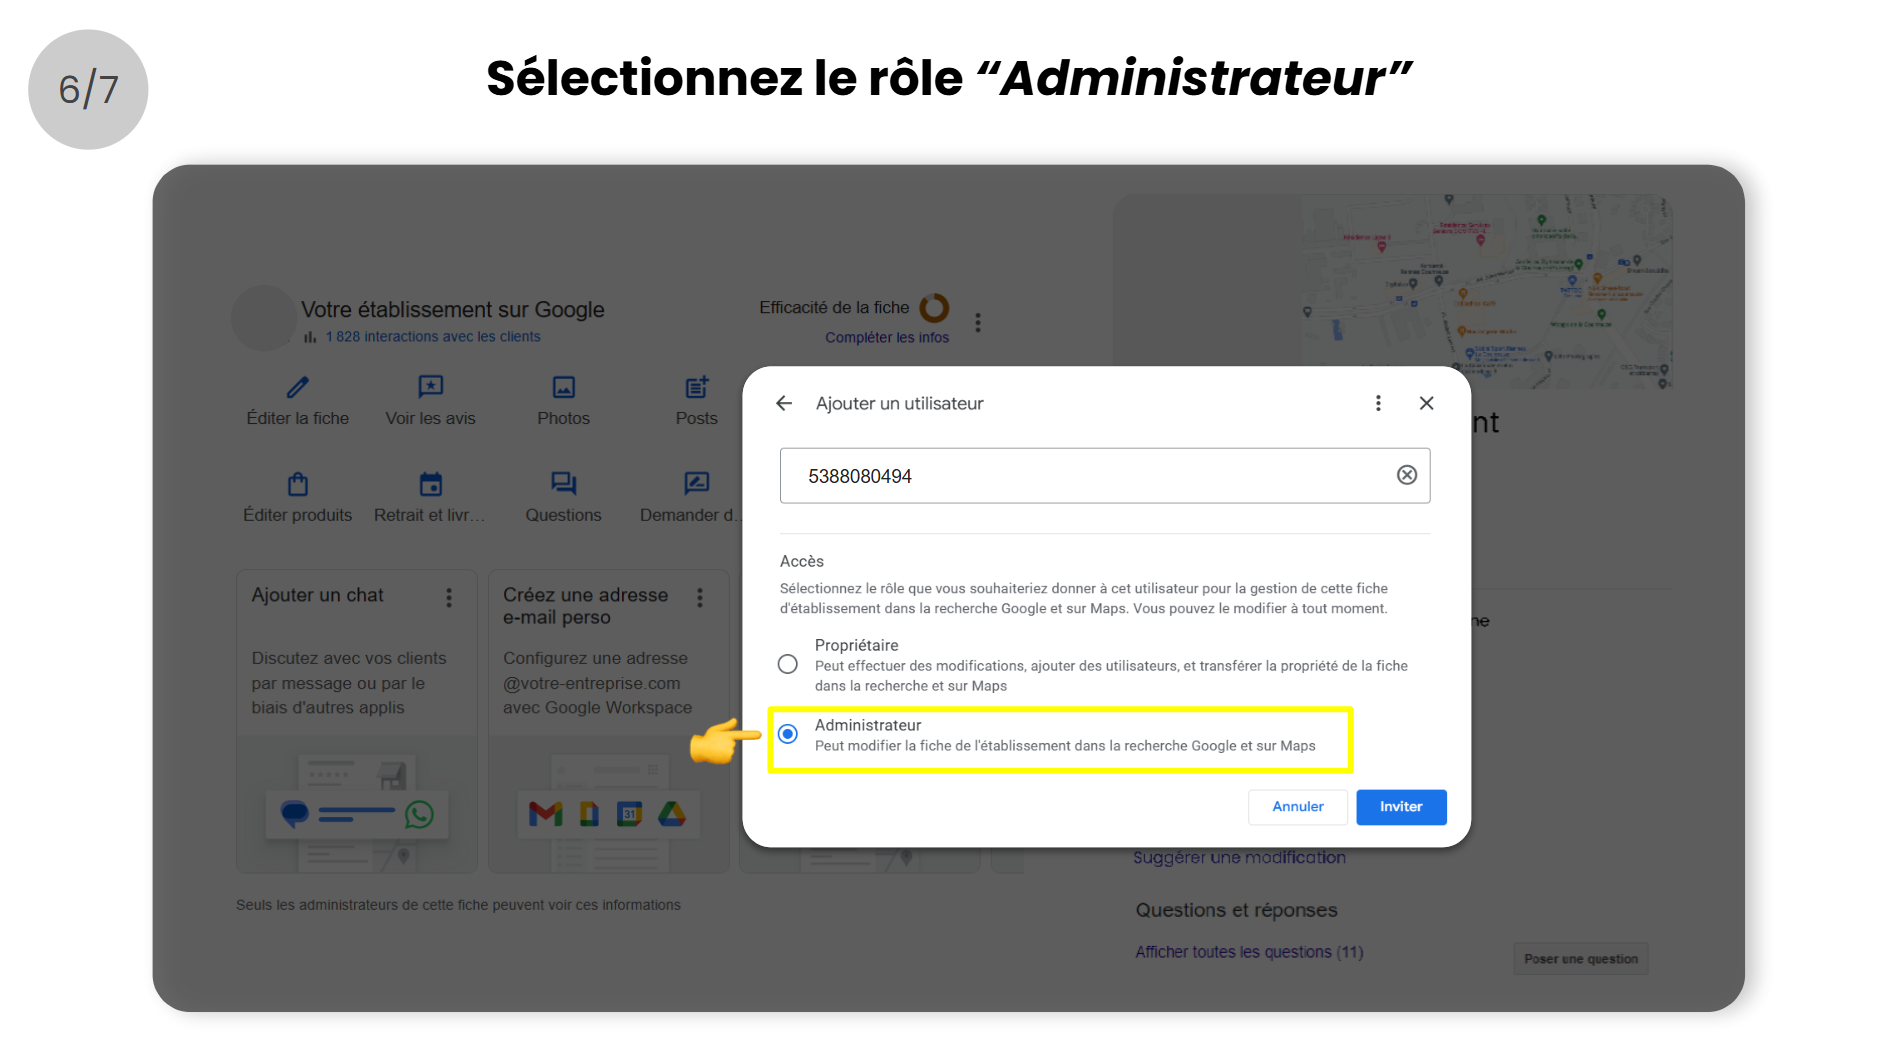1901x1050 pixels.
Task: Open the Ajouter un chat card menu
Action: [x=449, y=597]
